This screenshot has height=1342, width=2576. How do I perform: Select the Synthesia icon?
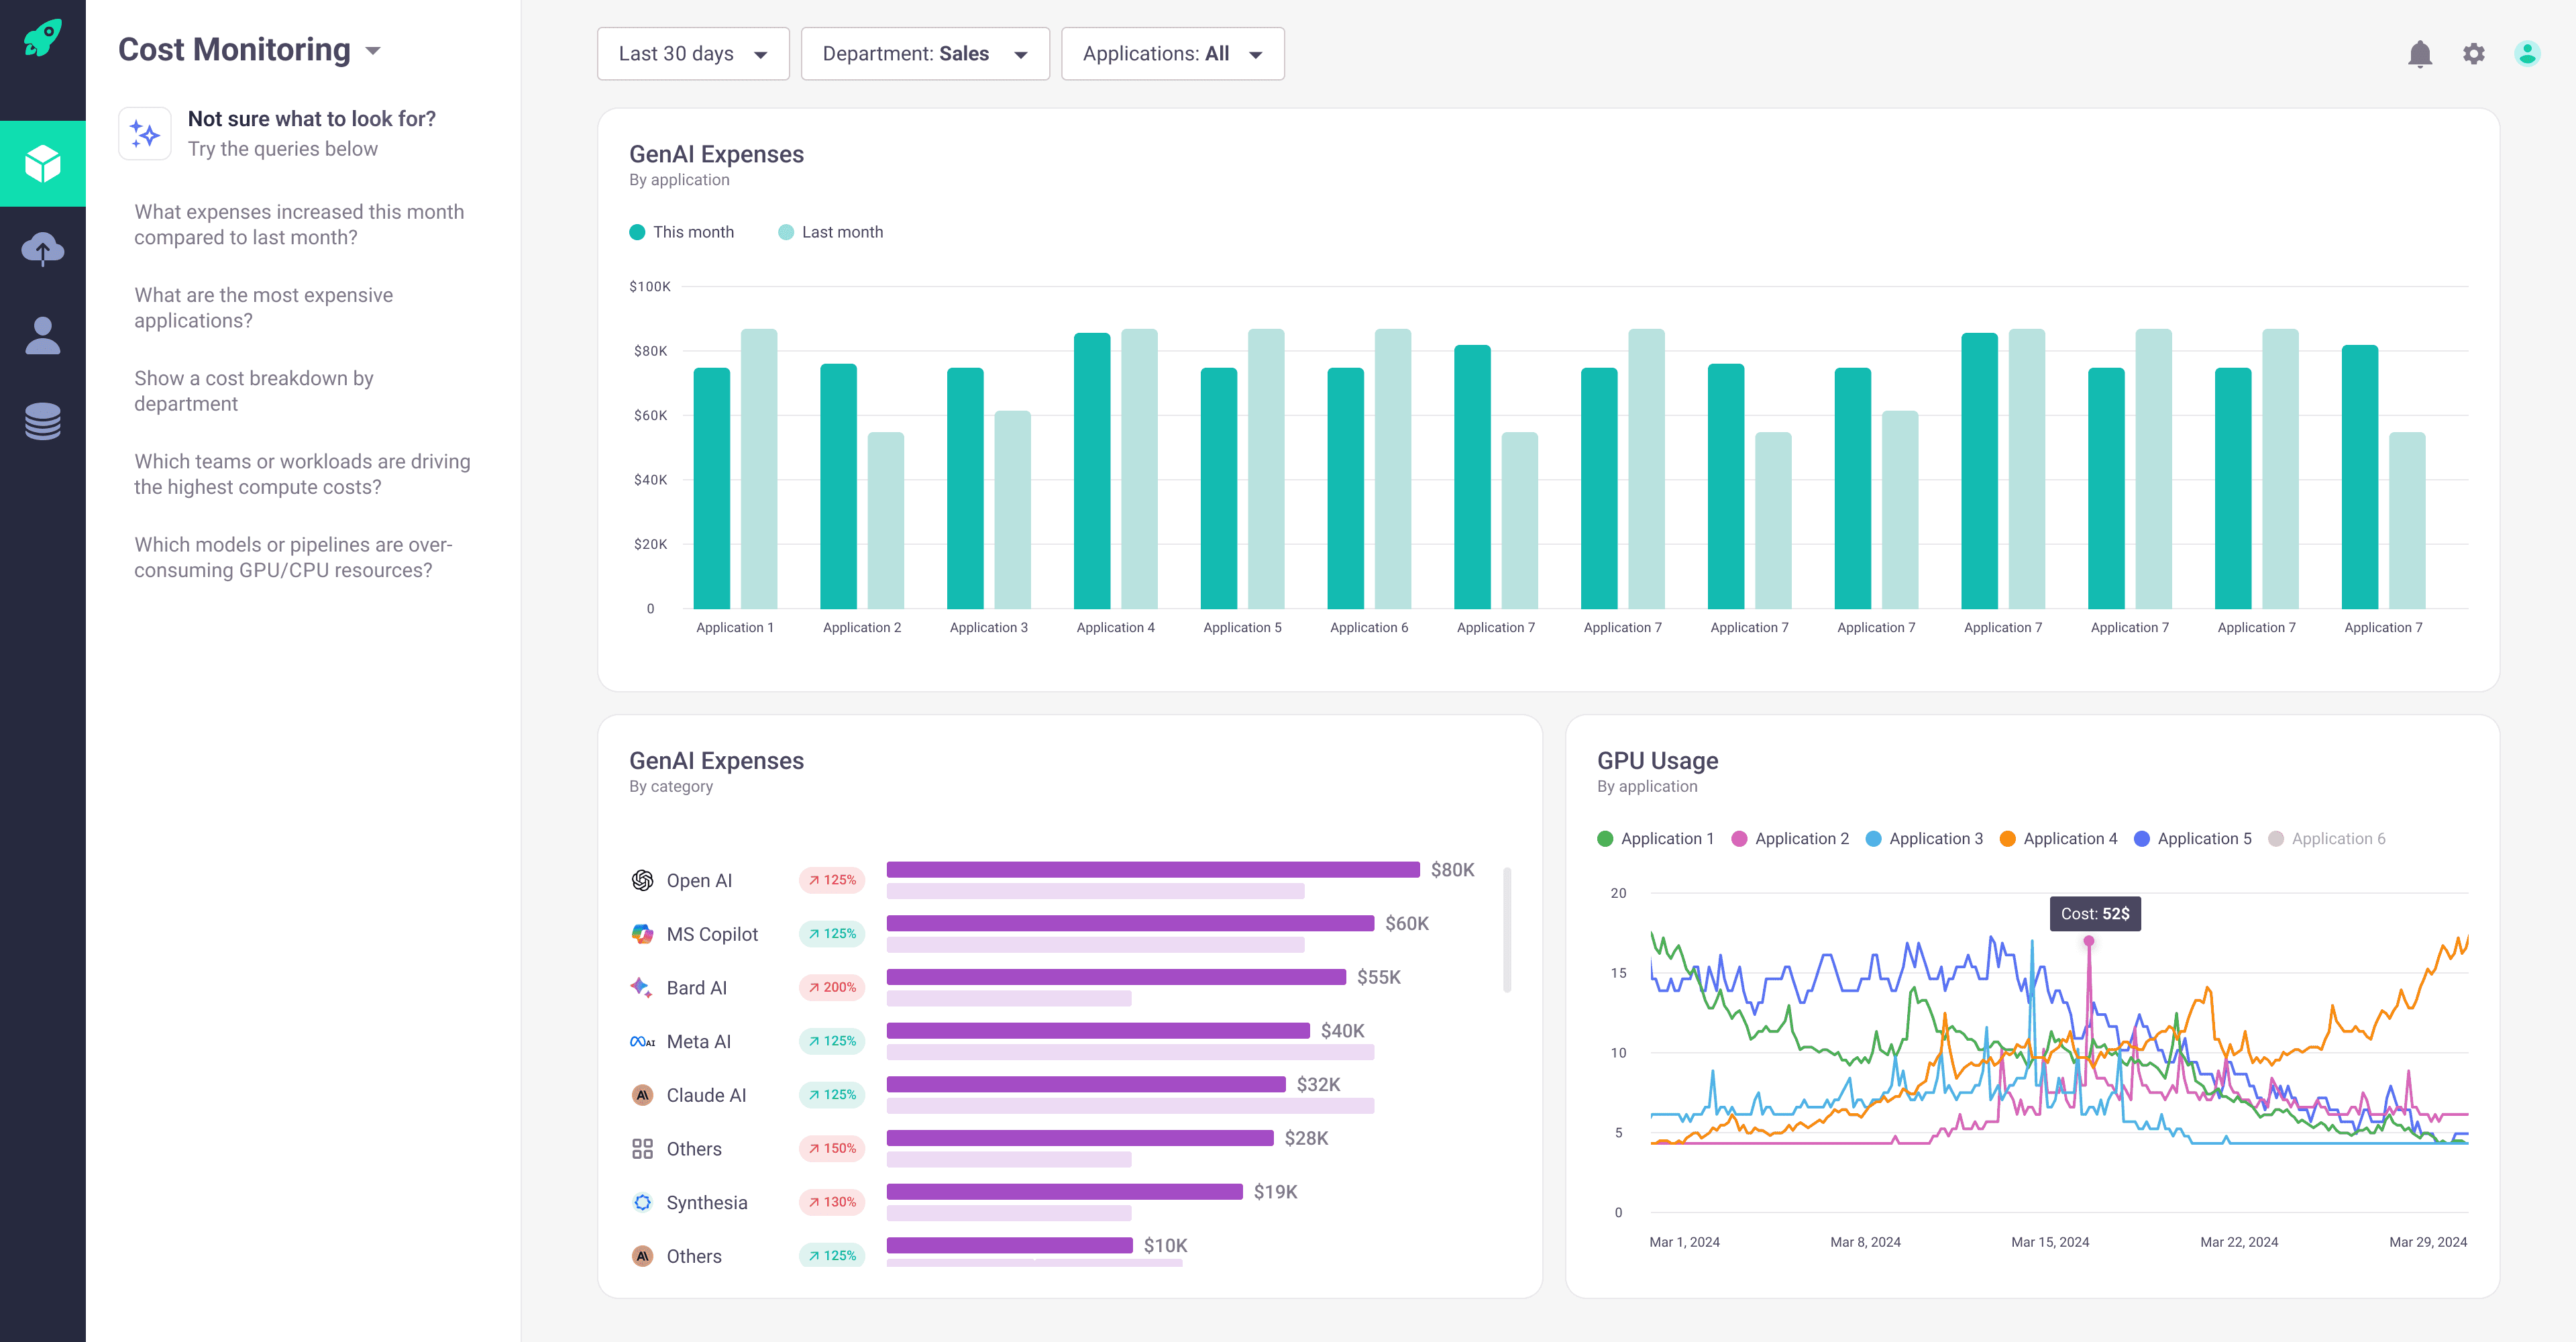(642, 1202)
